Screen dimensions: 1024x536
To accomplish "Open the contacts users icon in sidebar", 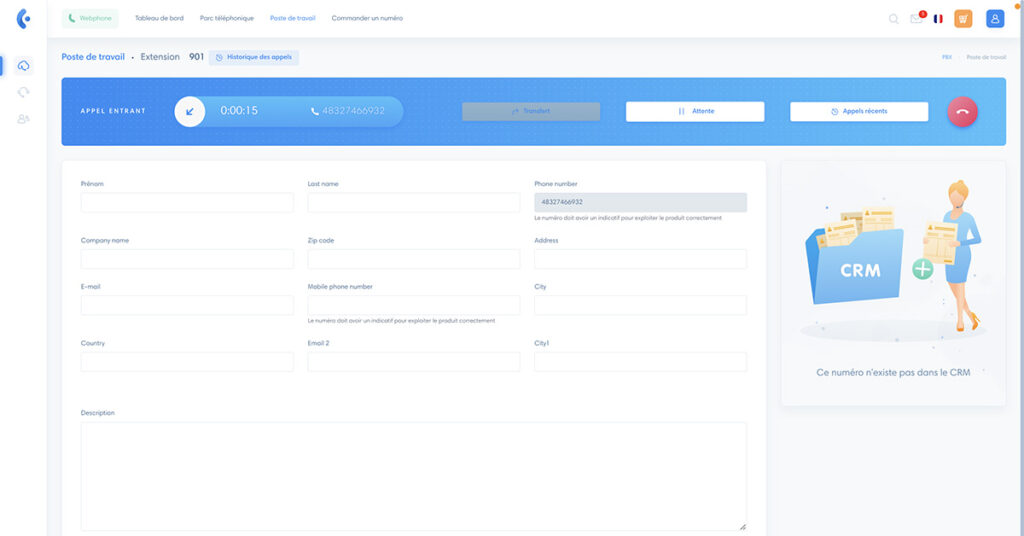I will (24, 119).
